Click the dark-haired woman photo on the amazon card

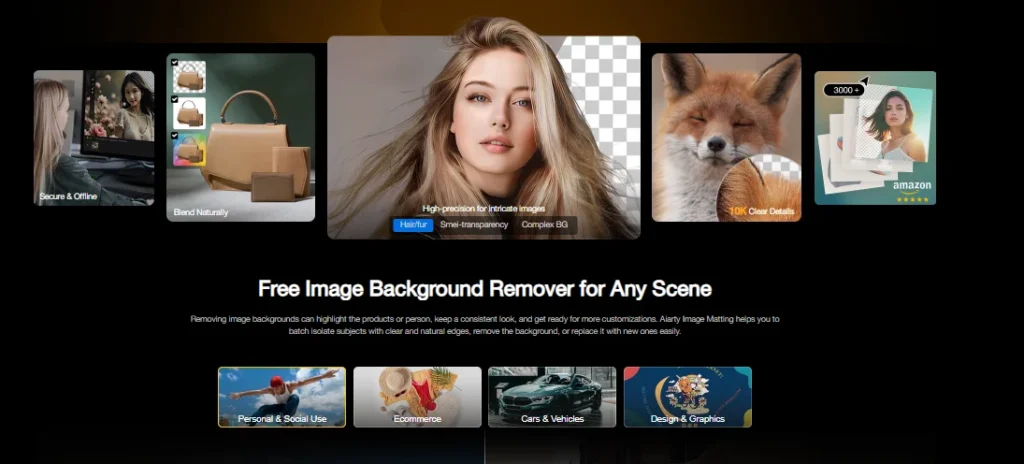point(895,125)
